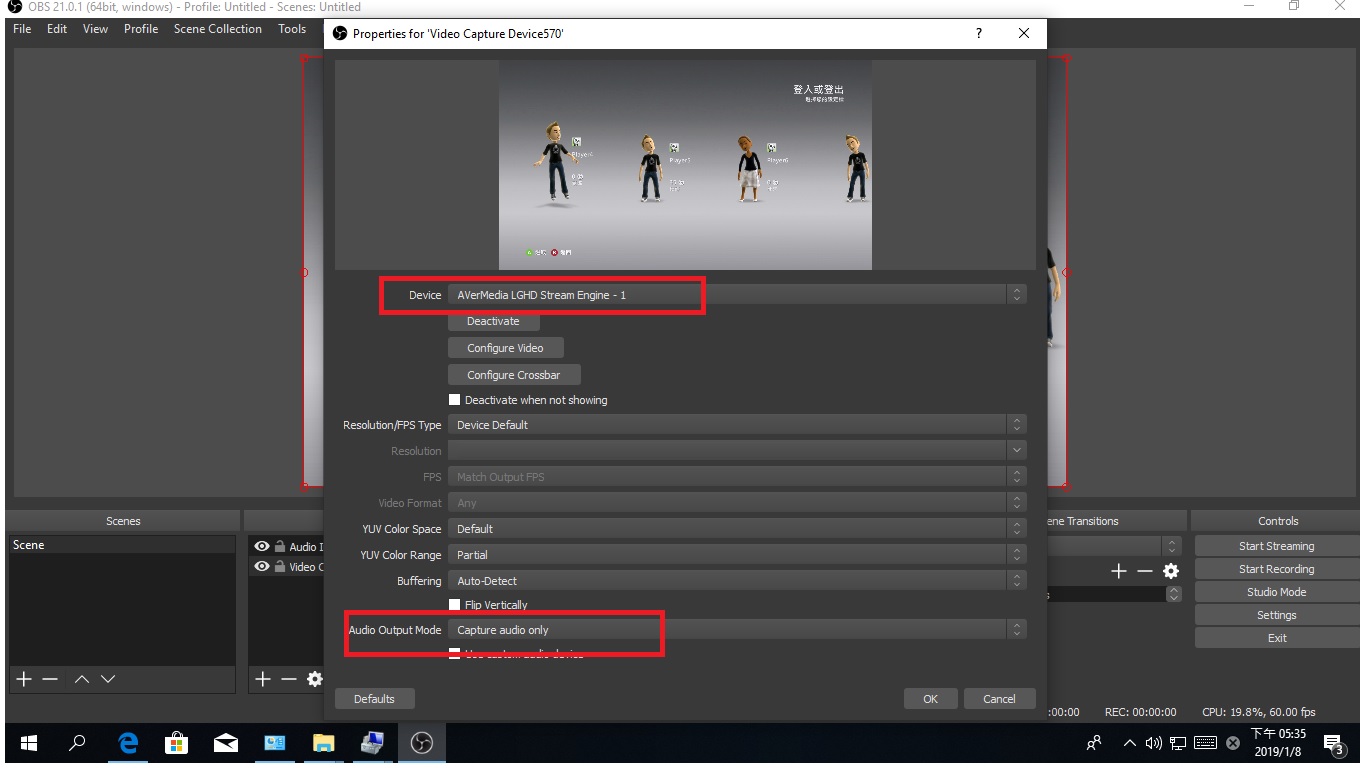The width and height of the screenshot is (1360, 768).
Task: Open the FPS dropdown showing Match Output FPS
Action: tap(737, 477)
